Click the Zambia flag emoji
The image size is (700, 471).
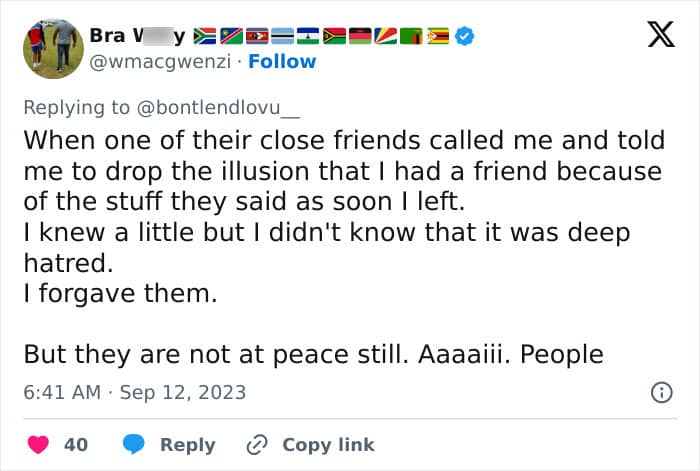pos(412,36)
